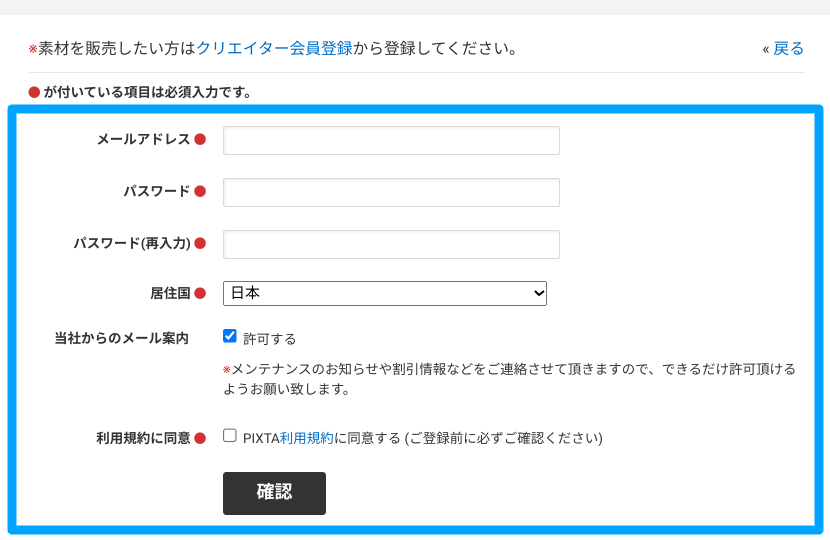Open the 居住国 dropdown showing 日本
The height and width of the screenshot is (540, 830).
coord(385,293)
